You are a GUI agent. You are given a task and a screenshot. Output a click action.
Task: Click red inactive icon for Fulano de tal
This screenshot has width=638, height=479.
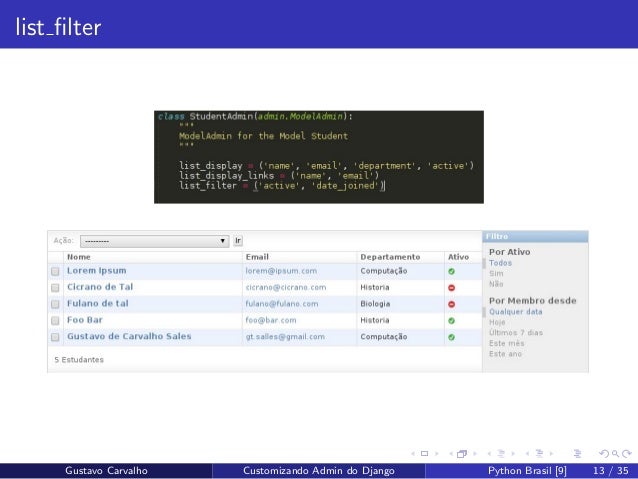coord(451,304)
